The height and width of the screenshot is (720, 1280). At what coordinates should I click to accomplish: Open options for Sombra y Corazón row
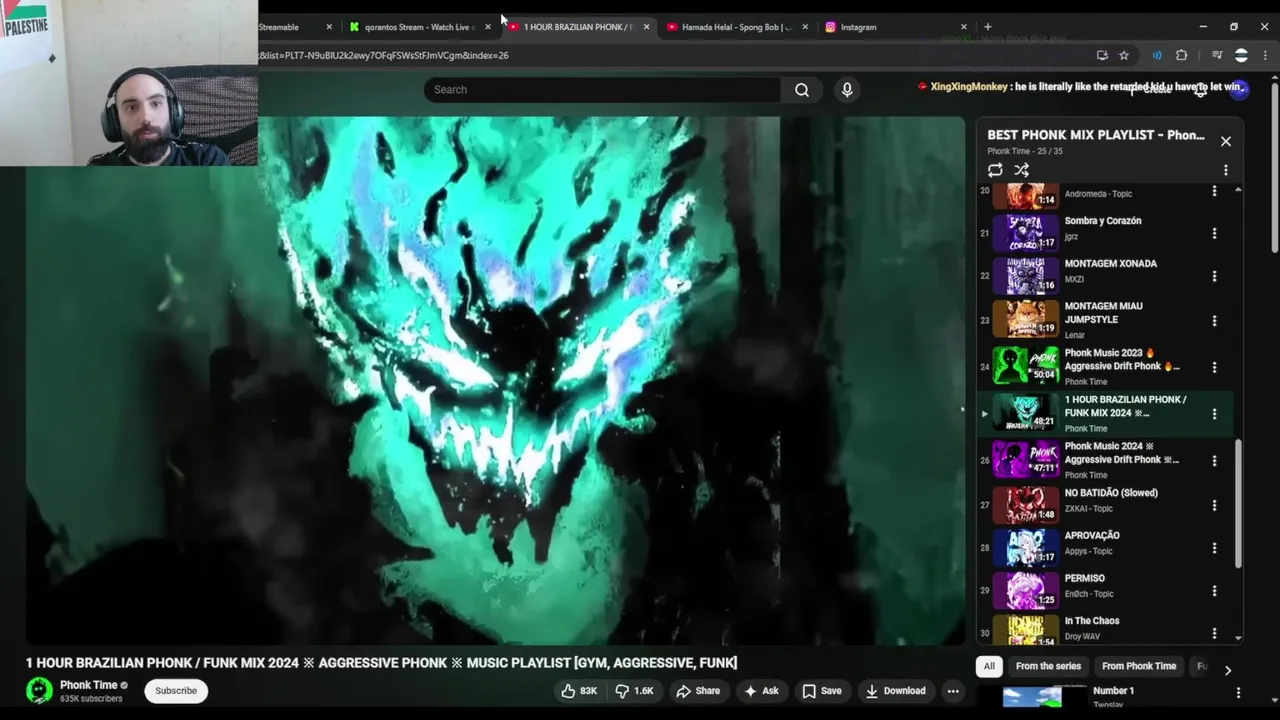1214,233
